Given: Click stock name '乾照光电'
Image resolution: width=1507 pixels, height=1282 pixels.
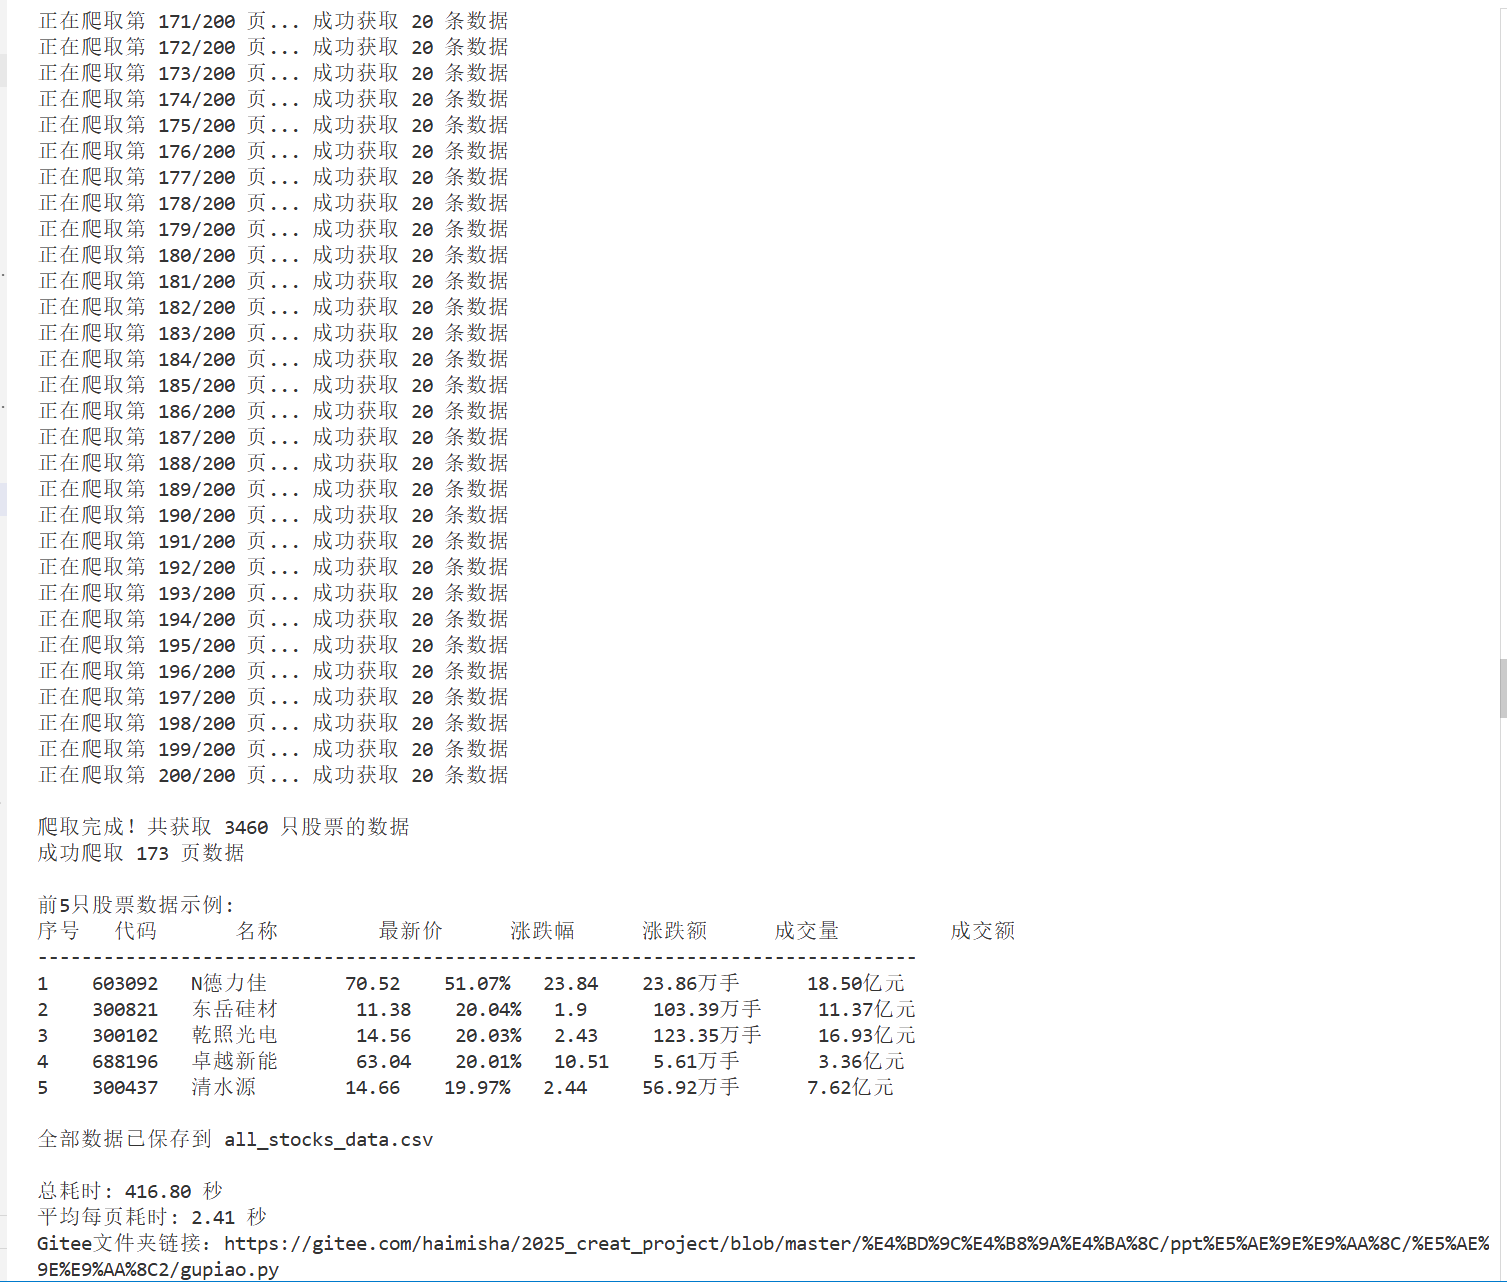Looking at the screenshot, I should point(235,1036).
